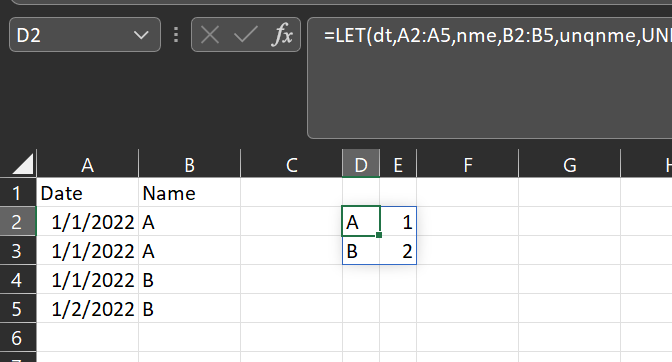
Task: Select empty cell G3
Action: click(x=570, y=251)
